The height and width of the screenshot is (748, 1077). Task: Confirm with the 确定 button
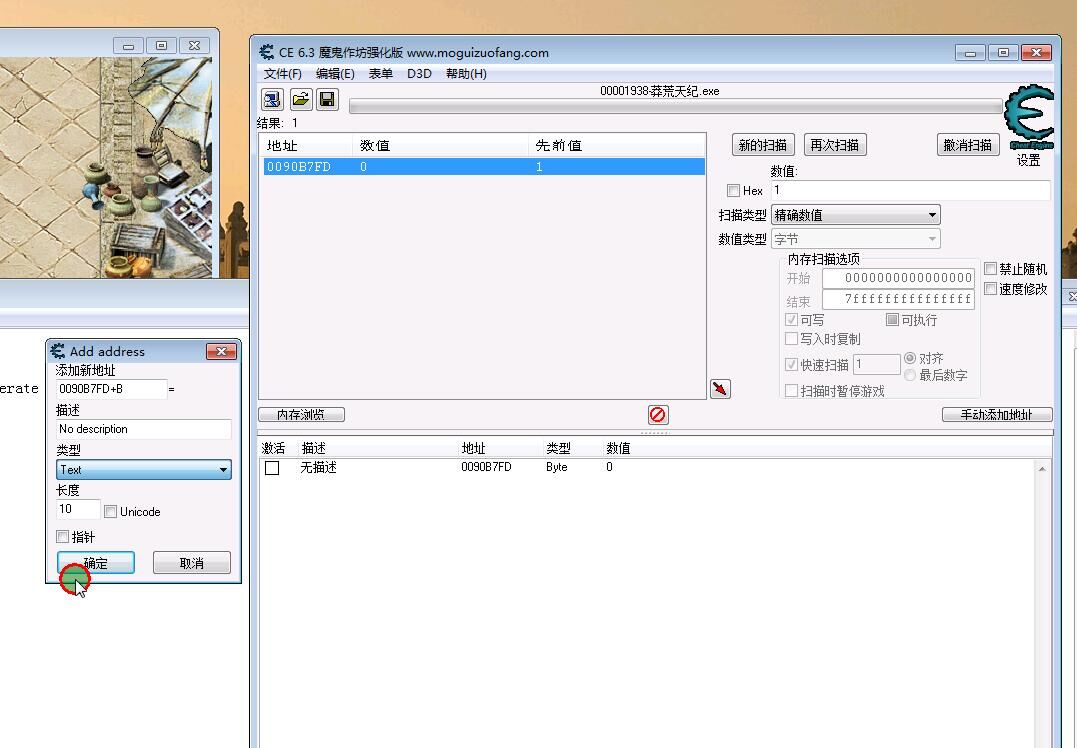[95, 563]
